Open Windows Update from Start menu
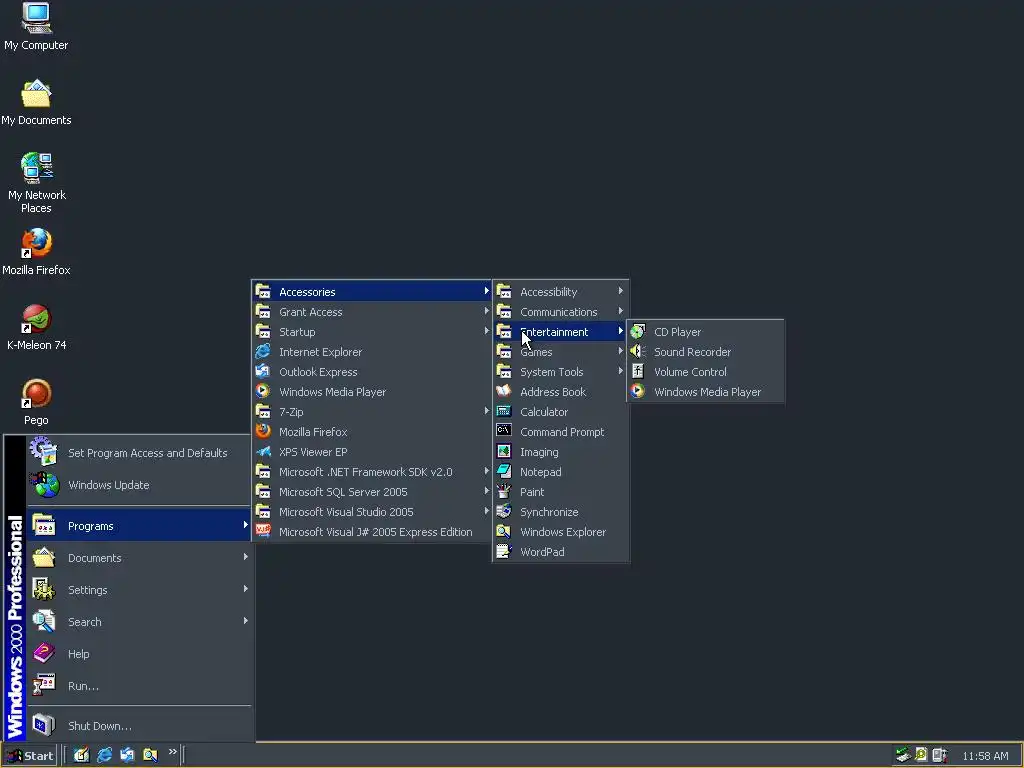Viewport: 1024px width, 768px height. coord(139,485)
